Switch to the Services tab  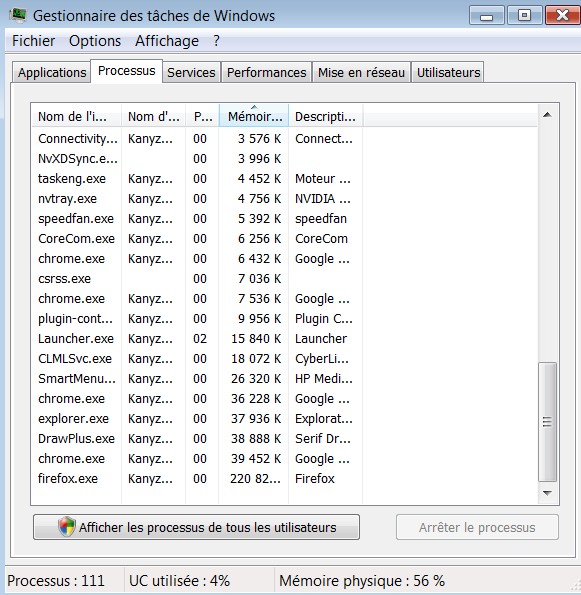click(x=191, y=72)
